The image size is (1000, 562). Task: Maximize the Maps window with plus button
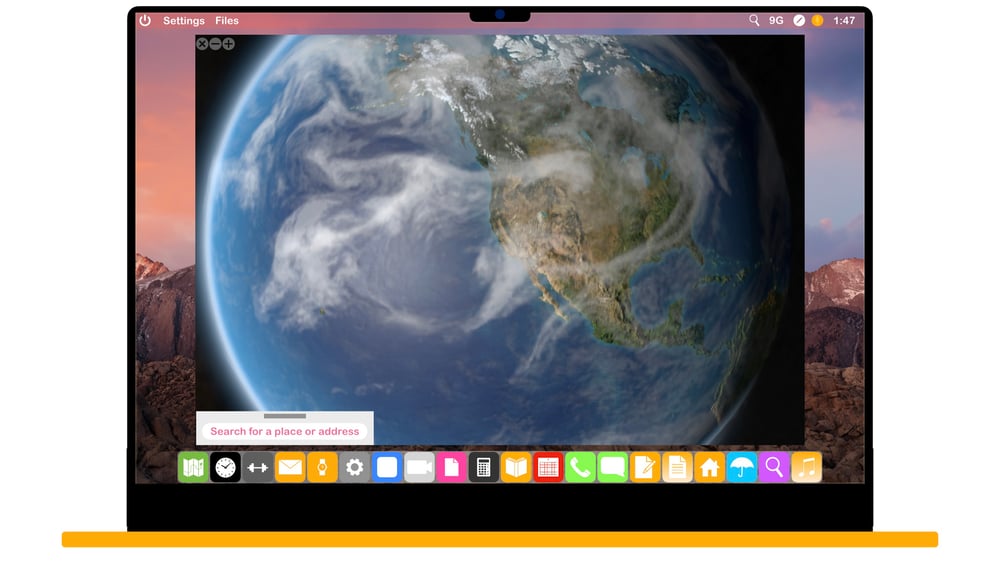(229, 44)
